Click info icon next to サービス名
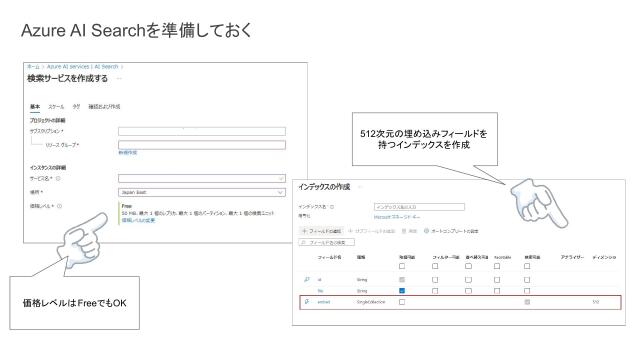 pos(58,178)
